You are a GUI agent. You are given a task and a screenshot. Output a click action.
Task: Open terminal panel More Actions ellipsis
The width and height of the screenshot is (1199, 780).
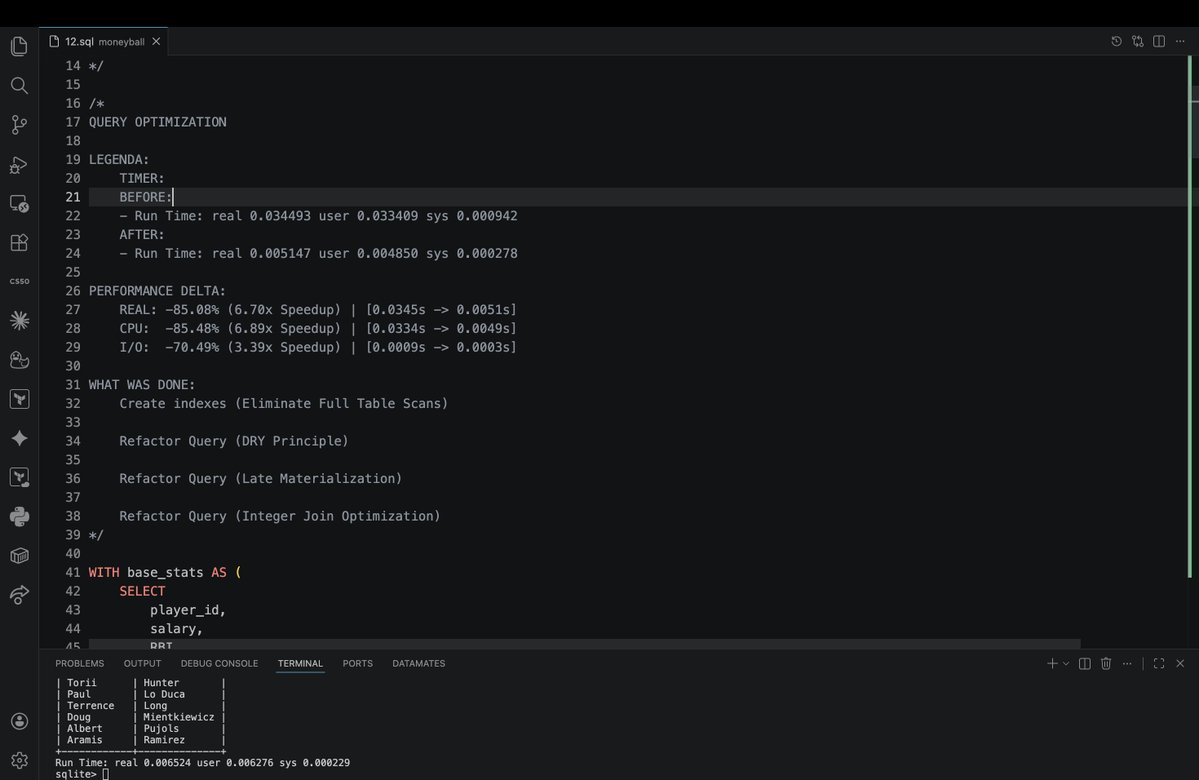click(x=1127, y=664)
